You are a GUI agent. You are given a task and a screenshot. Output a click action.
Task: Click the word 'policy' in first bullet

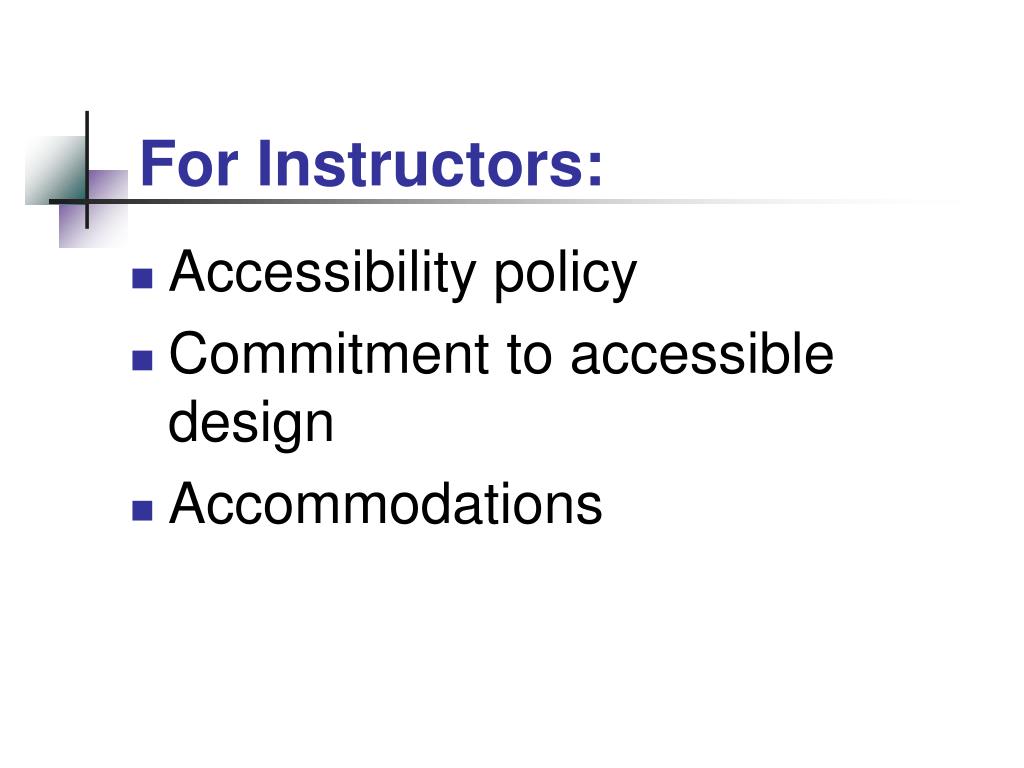point(565,272)
